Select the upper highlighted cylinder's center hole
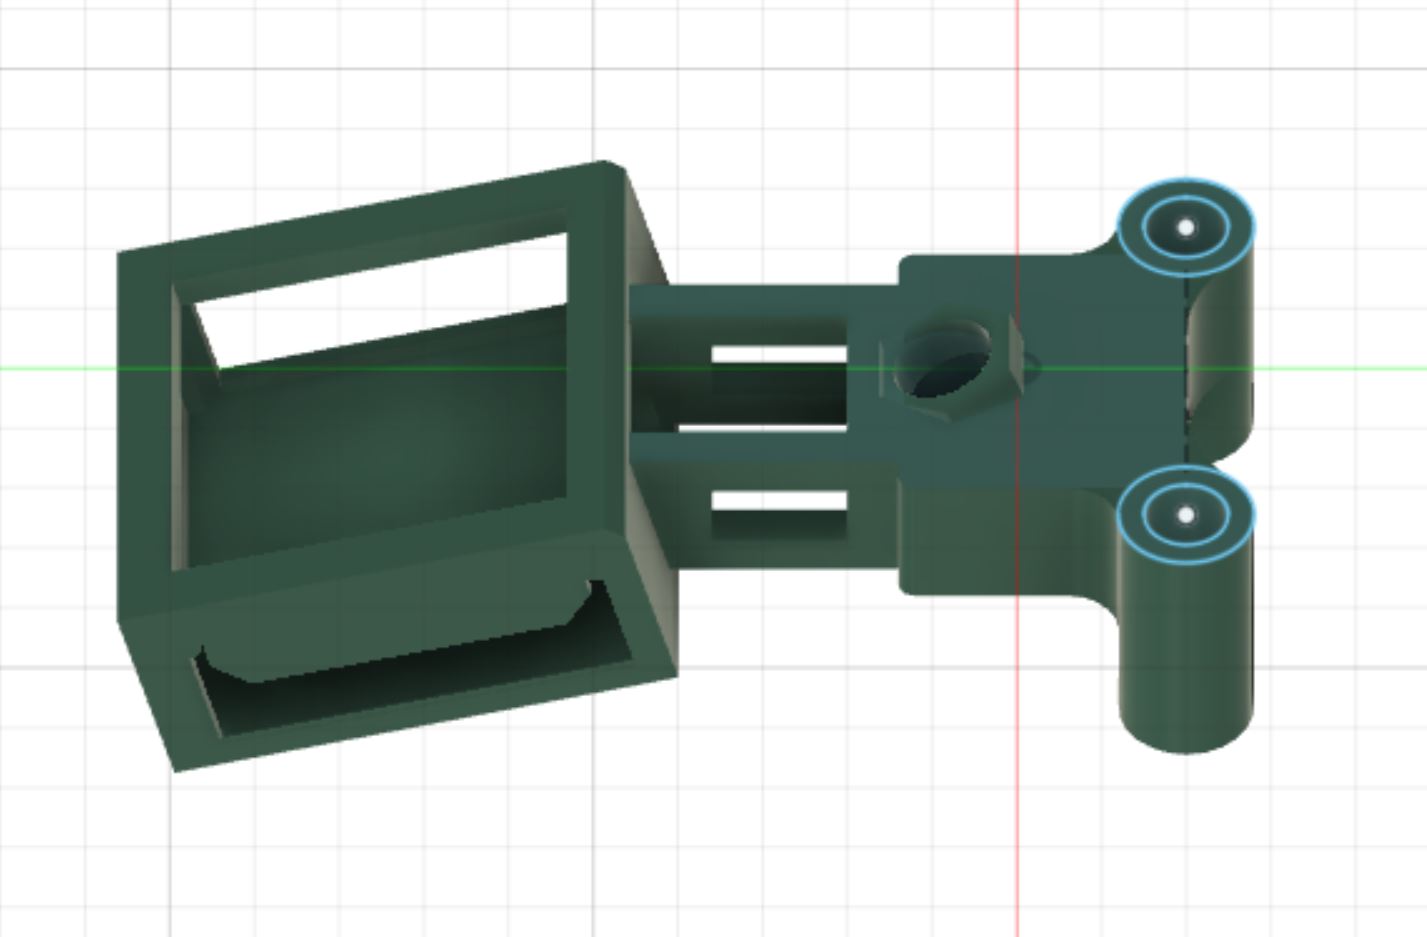 tap(1186, 227)
